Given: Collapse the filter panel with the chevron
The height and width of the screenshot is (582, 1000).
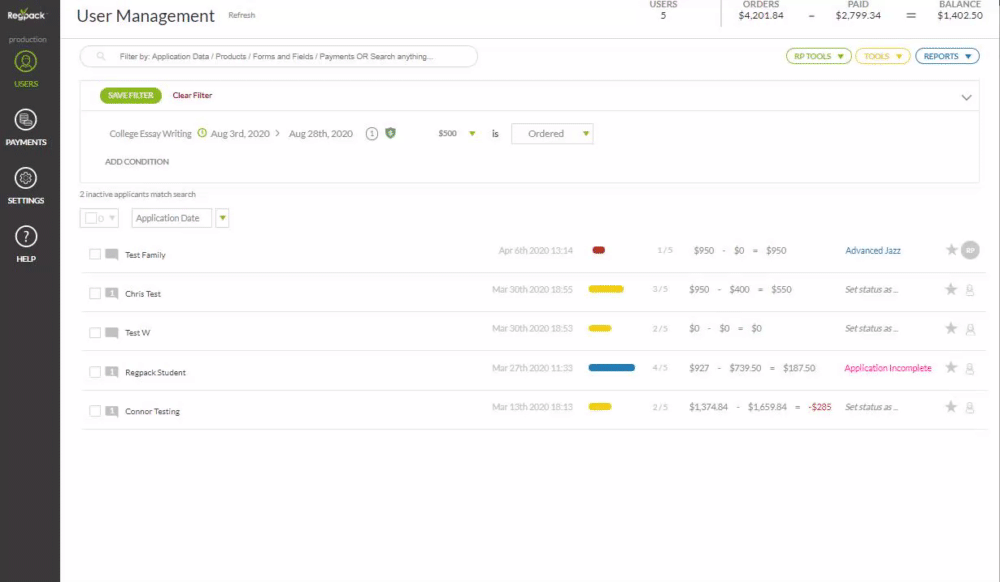Looking at the screenshot, I should click(966, 98).
